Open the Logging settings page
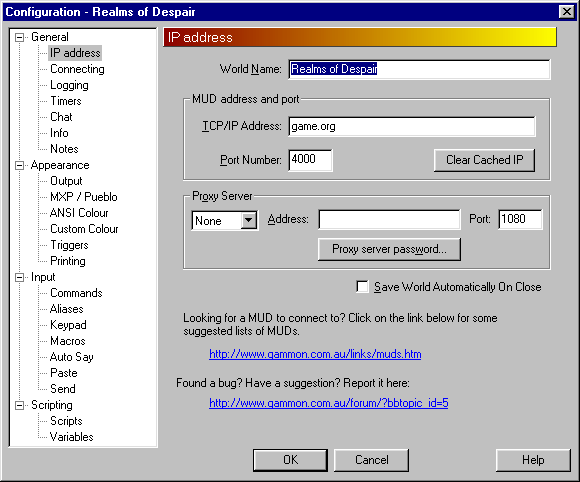Screen dimensions: 580x482 (x=69, y=85)
